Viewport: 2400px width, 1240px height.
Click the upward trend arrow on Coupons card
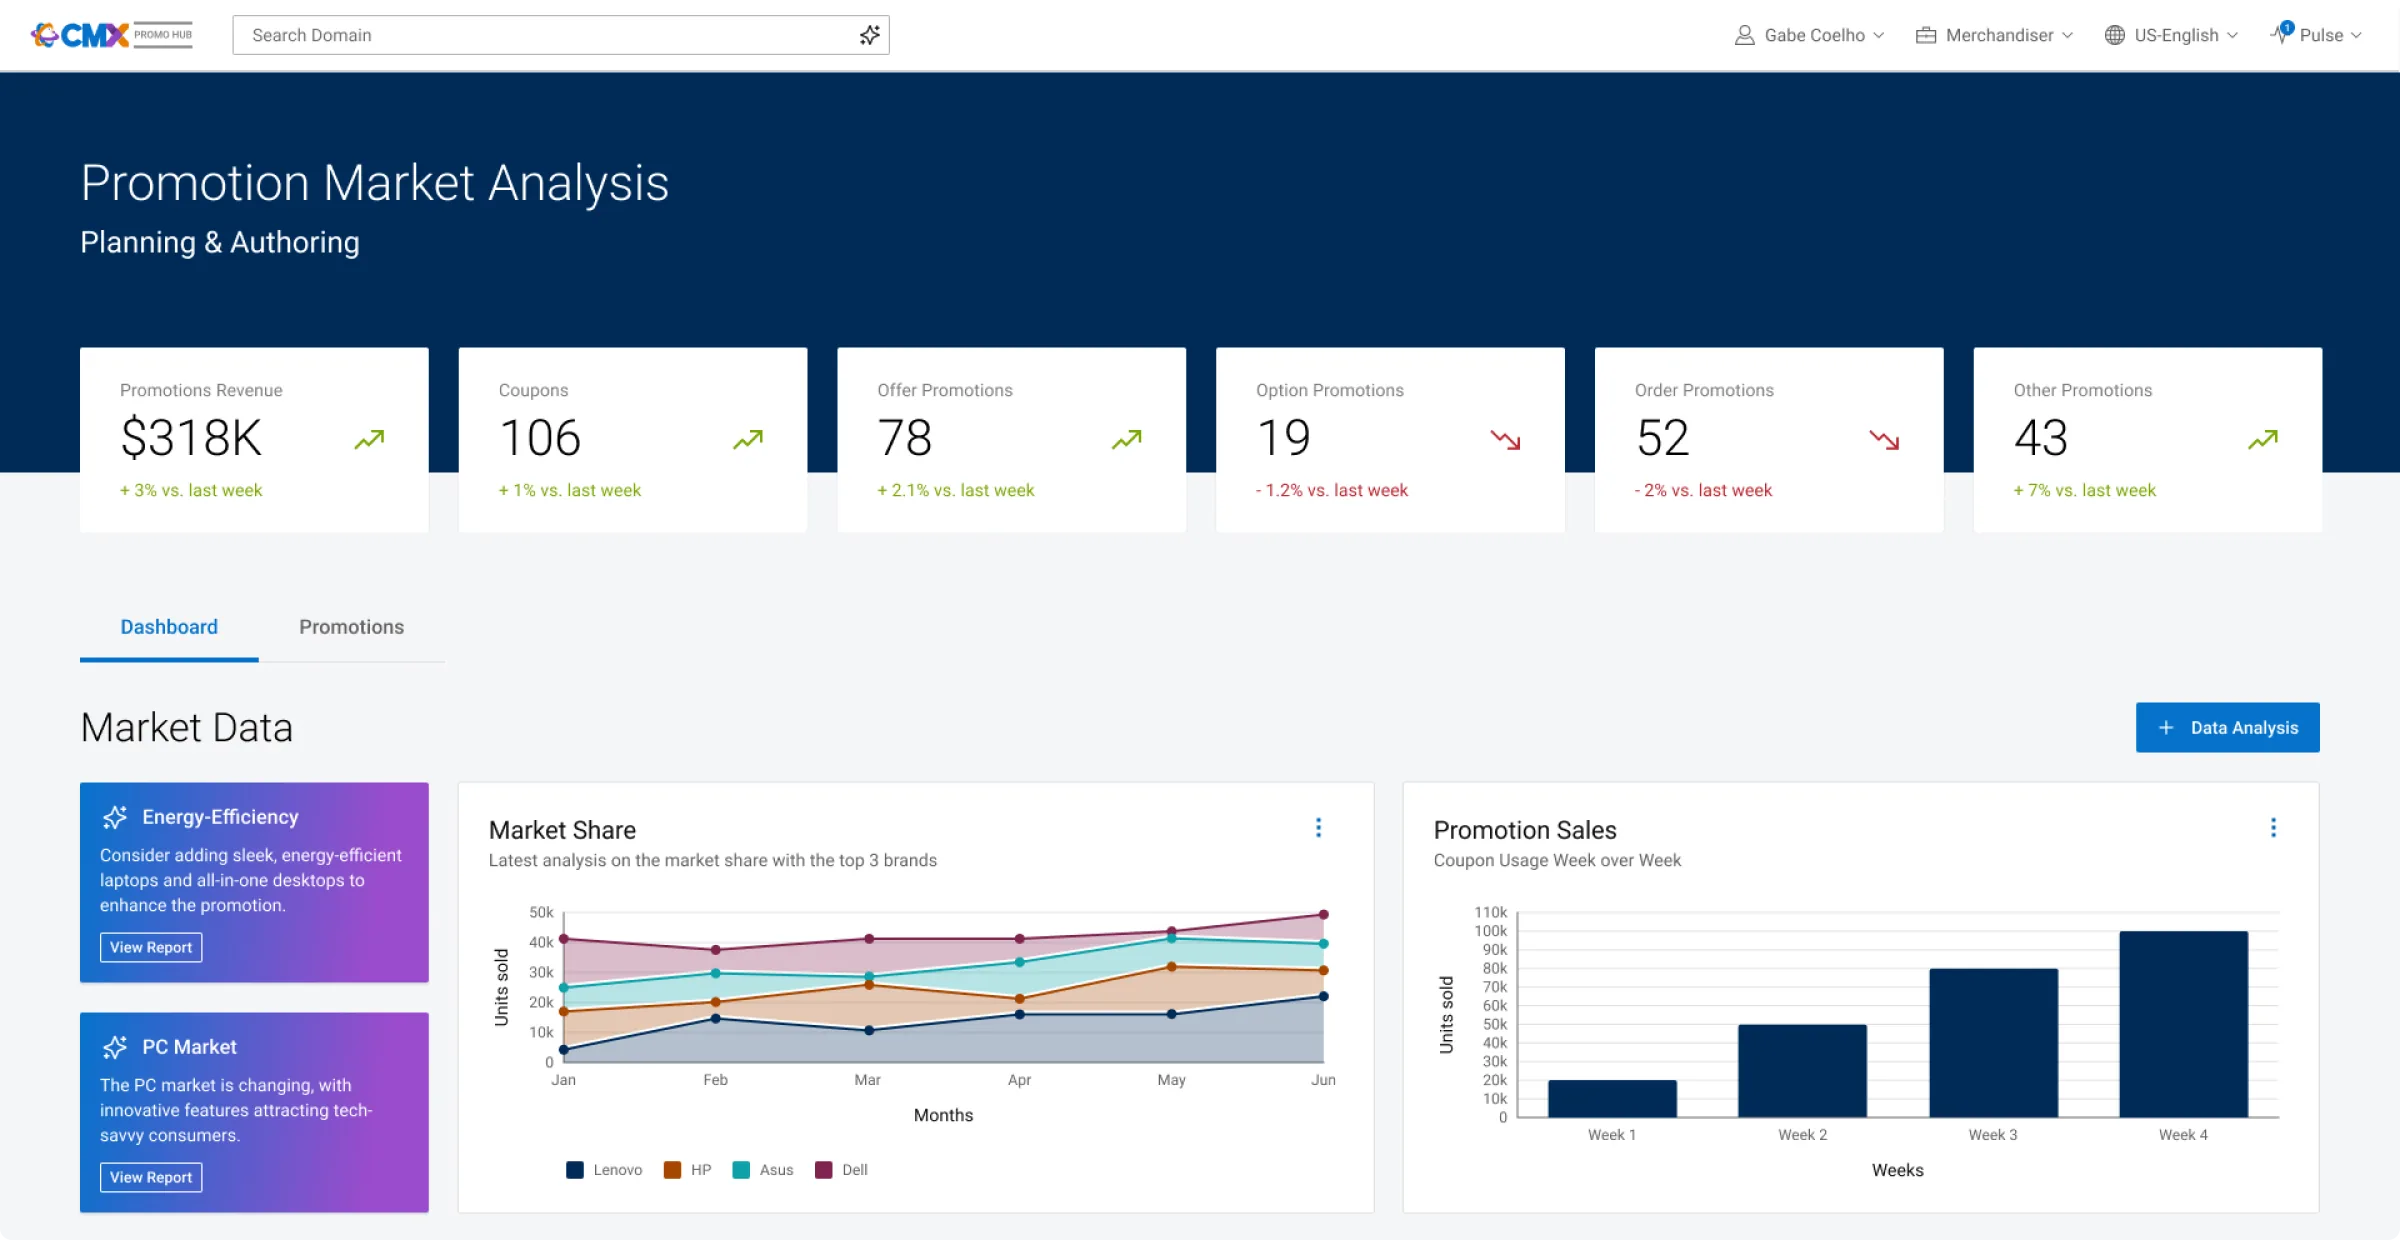click(748, 439)
